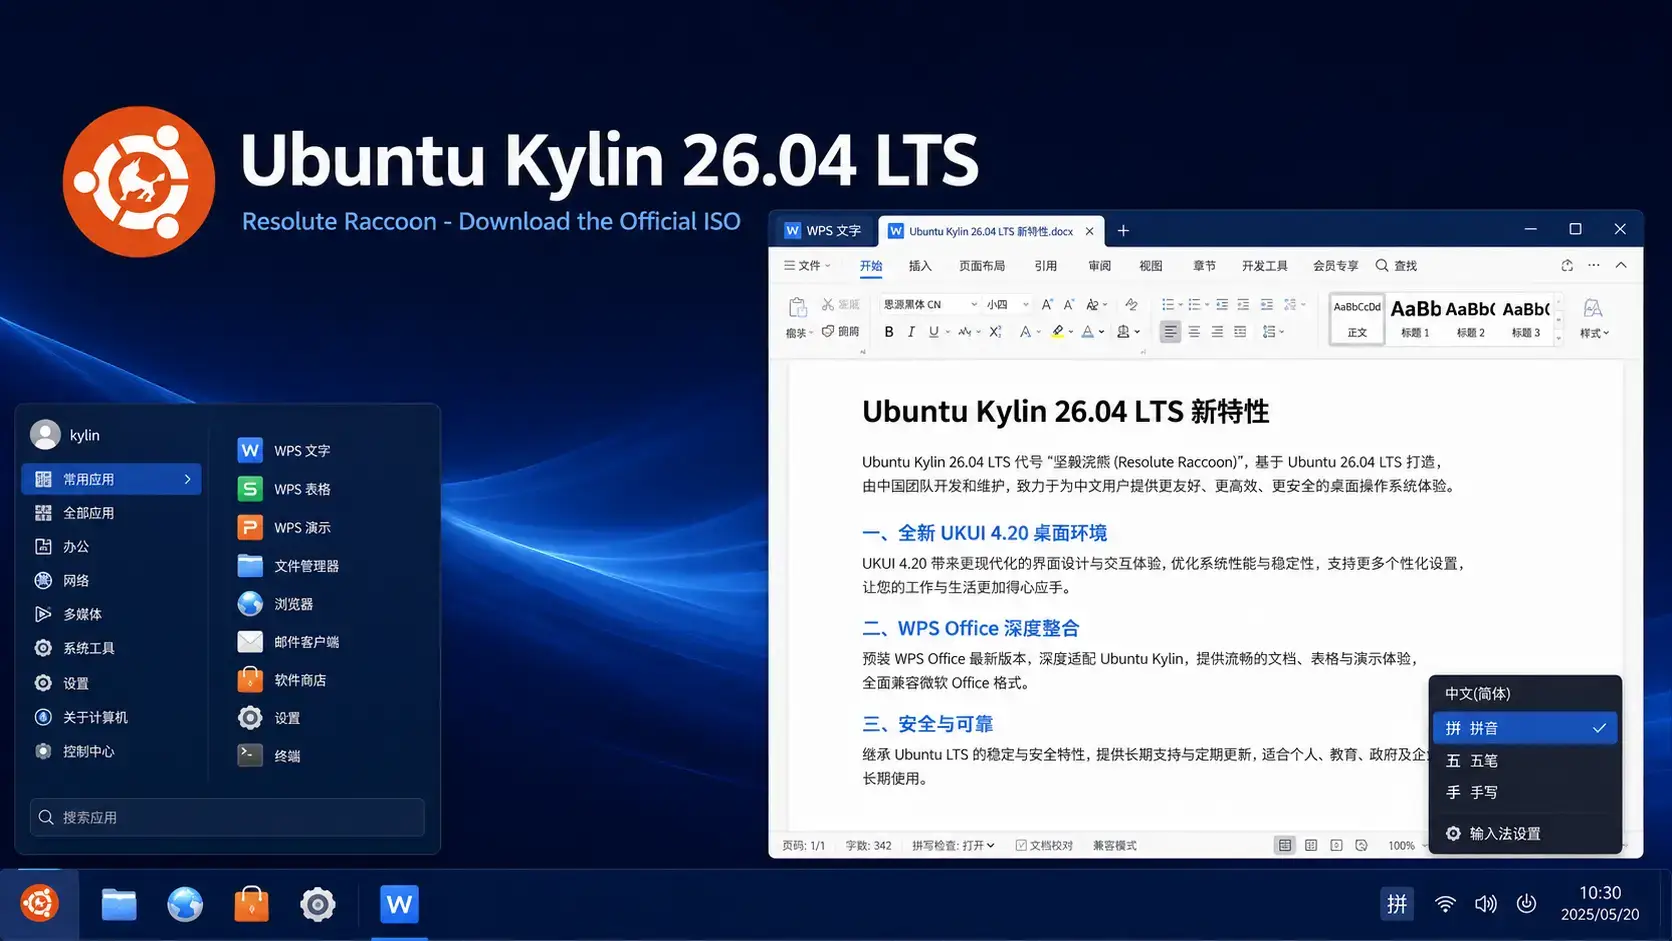The image size is (1672, 941).
Task: Switch to the 插入 ribbon tab
Action: click(920, 266)
